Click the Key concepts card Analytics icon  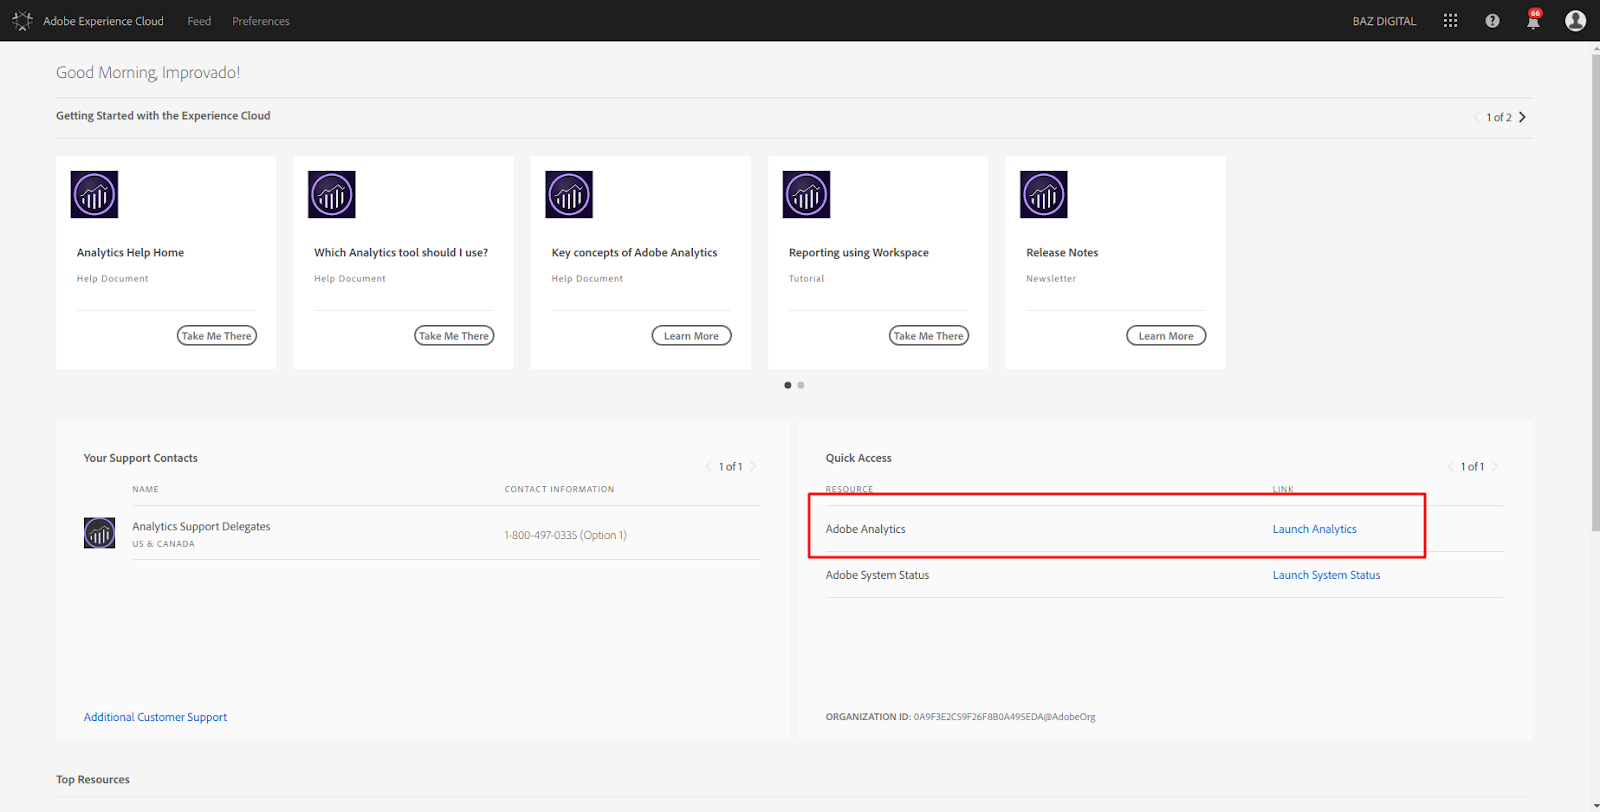[569, 194]
